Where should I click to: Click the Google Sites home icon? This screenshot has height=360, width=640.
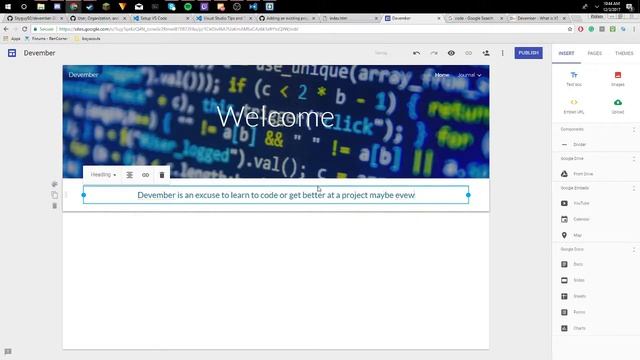tap(12, 53)
